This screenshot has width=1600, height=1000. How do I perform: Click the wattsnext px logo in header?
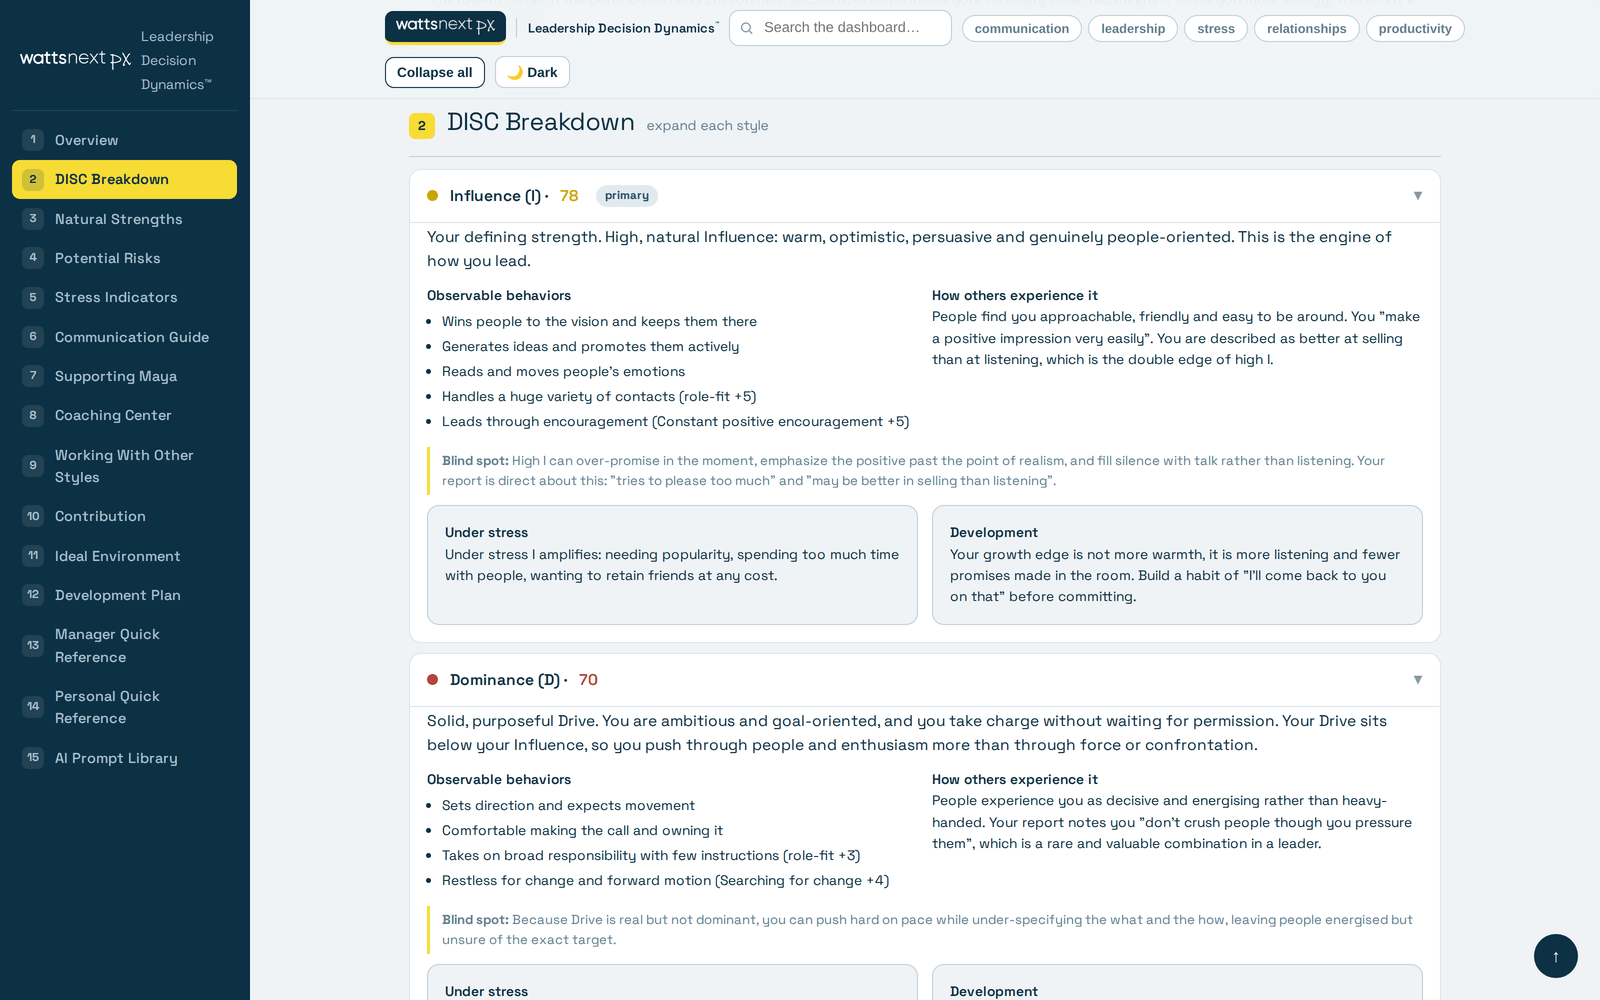445,27
